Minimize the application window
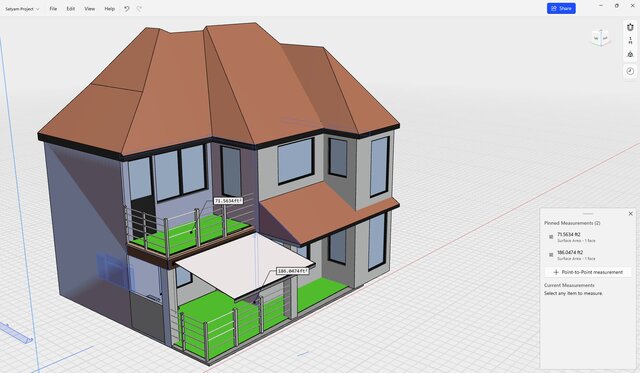 click(x=601, y=6)
